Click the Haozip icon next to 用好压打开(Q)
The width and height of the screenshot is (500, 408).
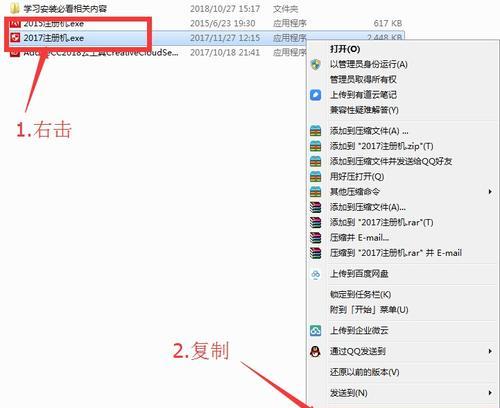tap(315, 176)
